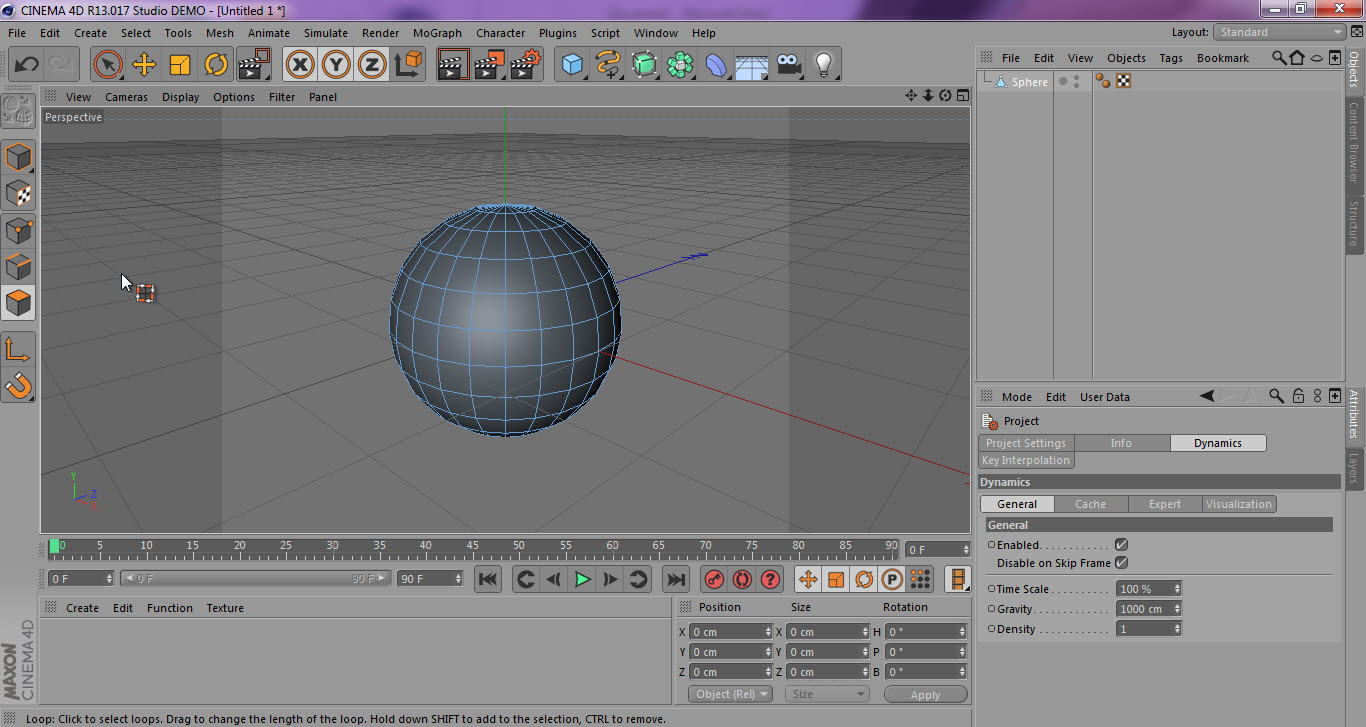Image resolution: width=1366 pixels, height=727 pixels.
Task: Select the Rotate tool icon
Action: point(216,65)
